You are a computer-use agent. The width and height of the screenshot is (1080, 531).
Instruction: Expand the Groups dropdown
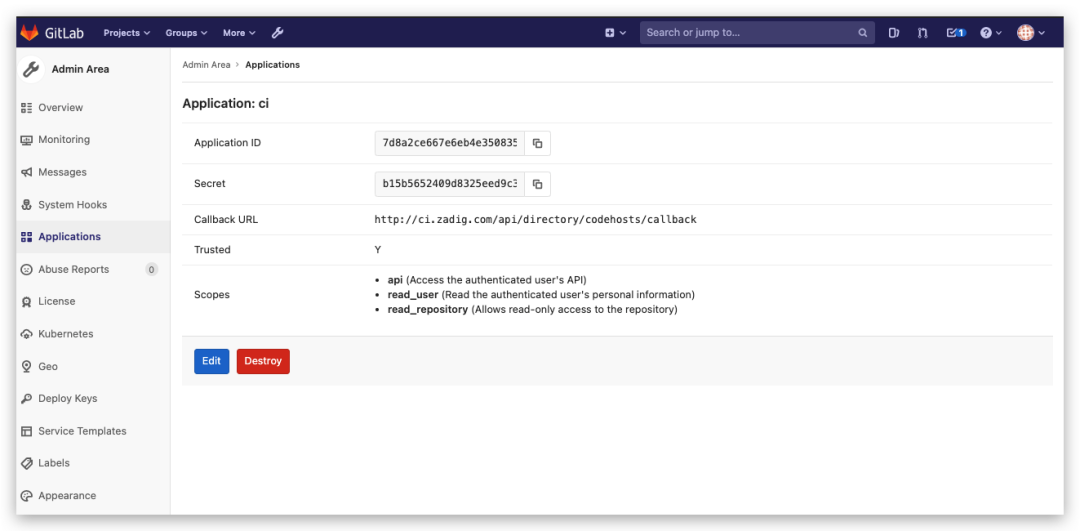tap(186, 32)
